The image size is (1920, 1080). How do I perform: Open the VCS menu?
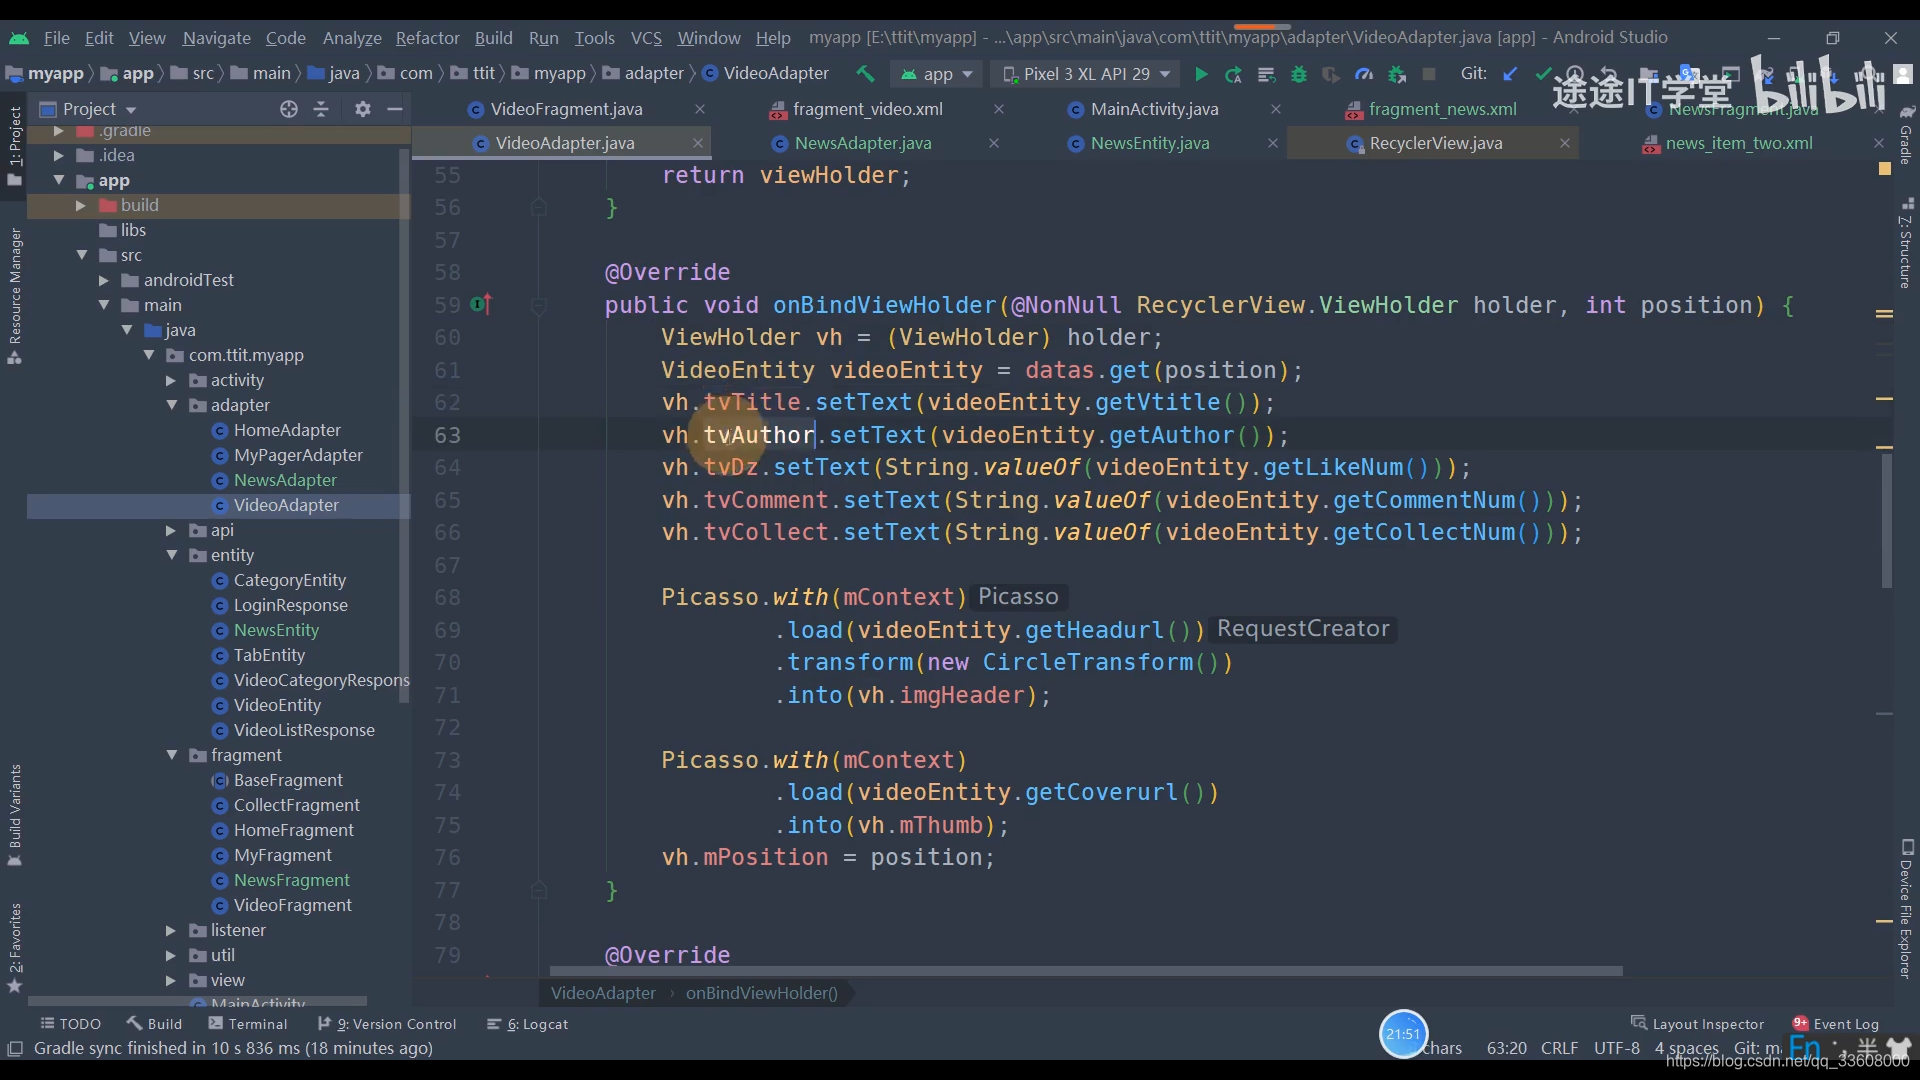pos(646,38)
